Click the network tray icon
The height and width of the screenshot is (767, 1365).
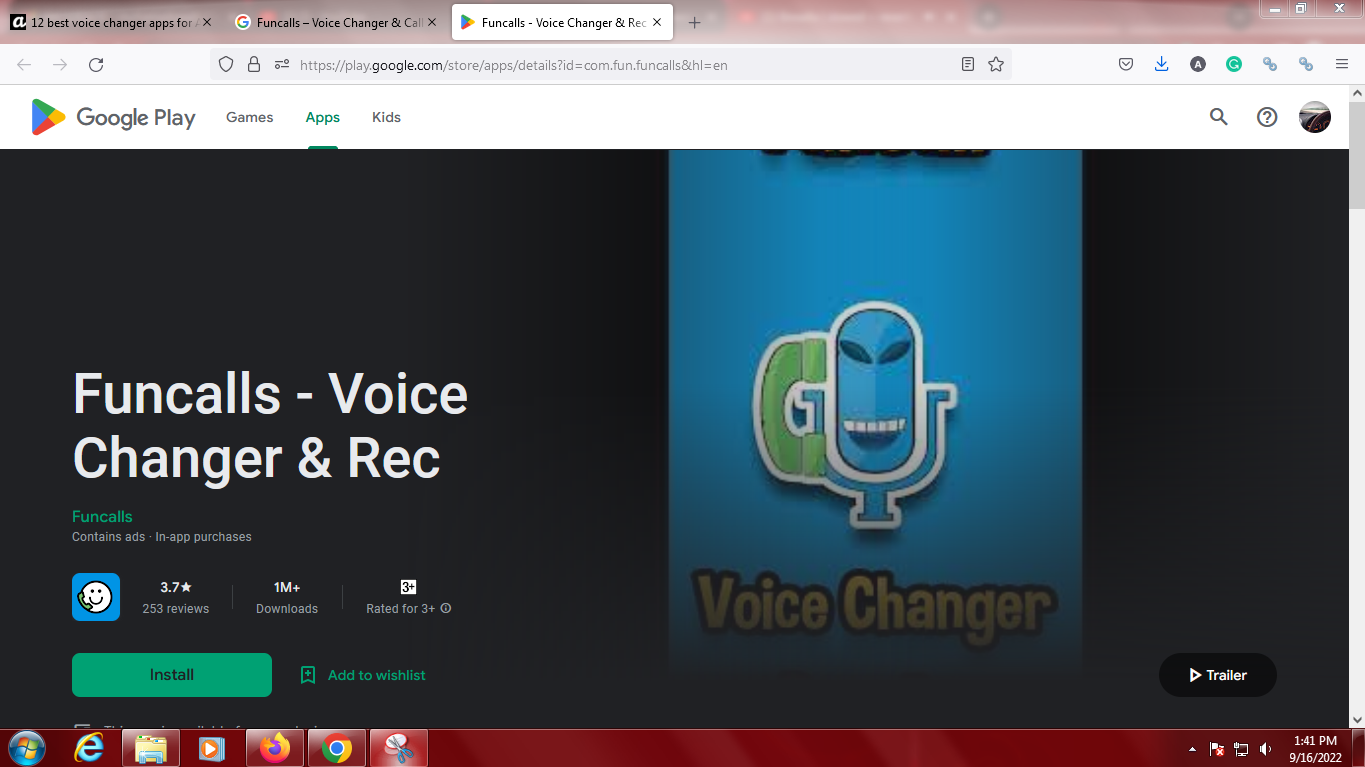coord(1242,749)
